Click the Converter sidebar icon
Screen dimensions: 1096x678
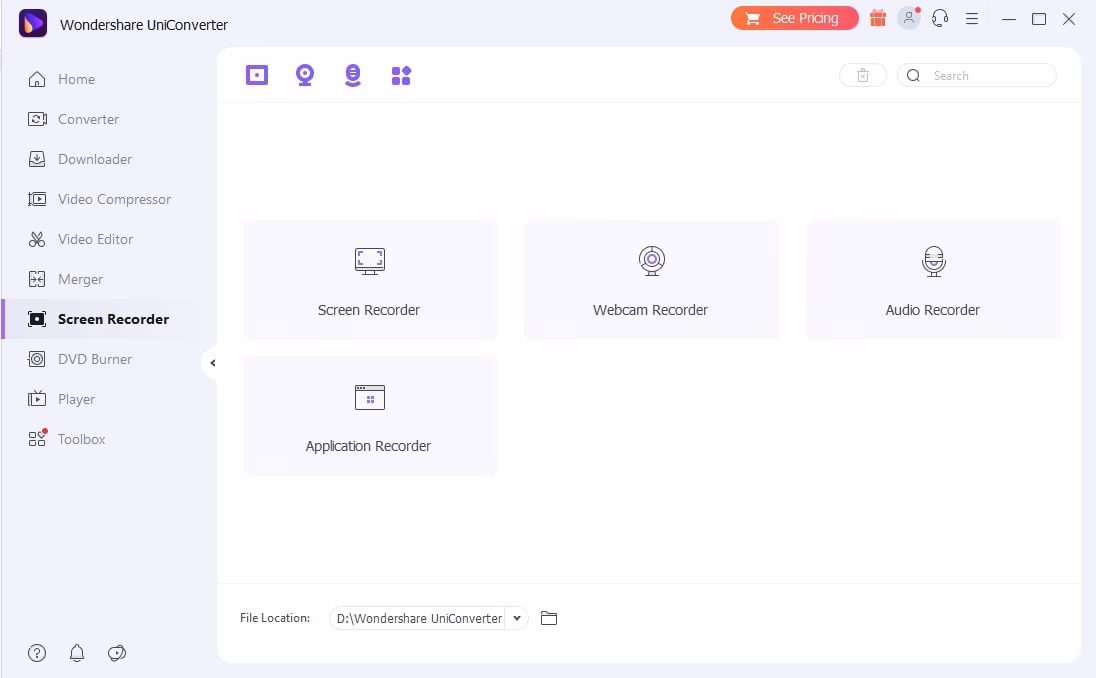(x=37, y=119)
